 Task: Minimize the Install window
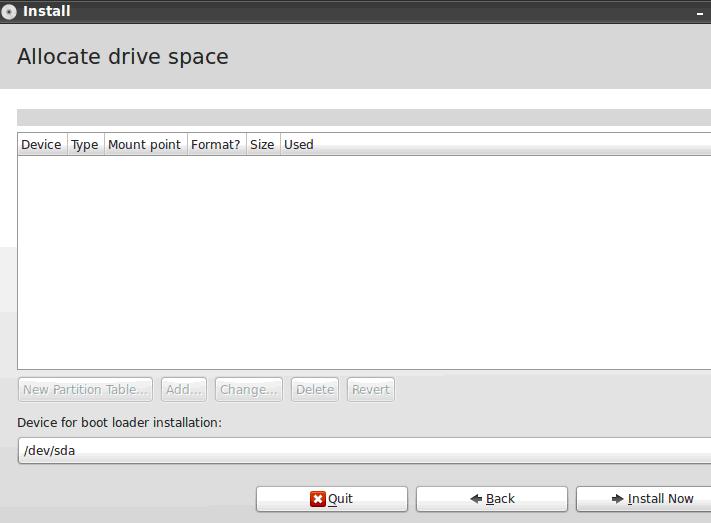click(699, 13)
